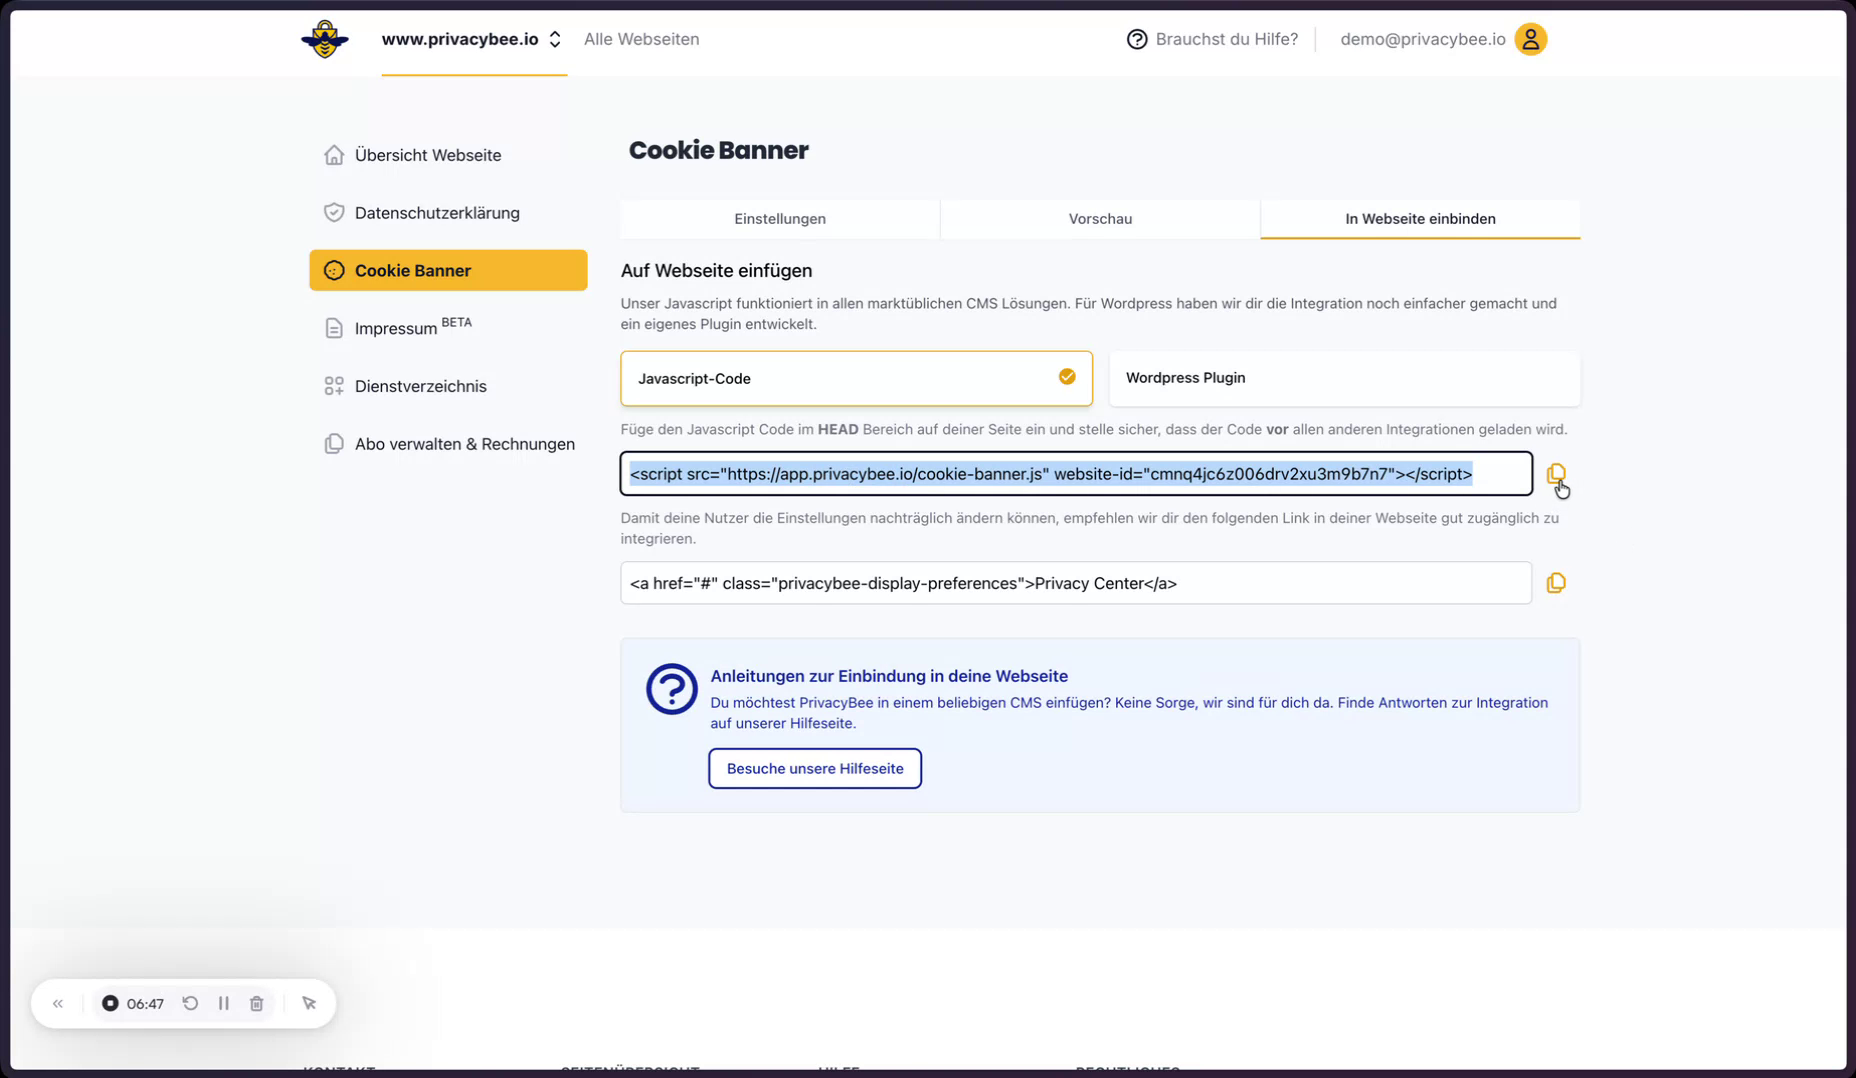
Task: Select Cookie Banner in the sidebar
Action: 448,270
